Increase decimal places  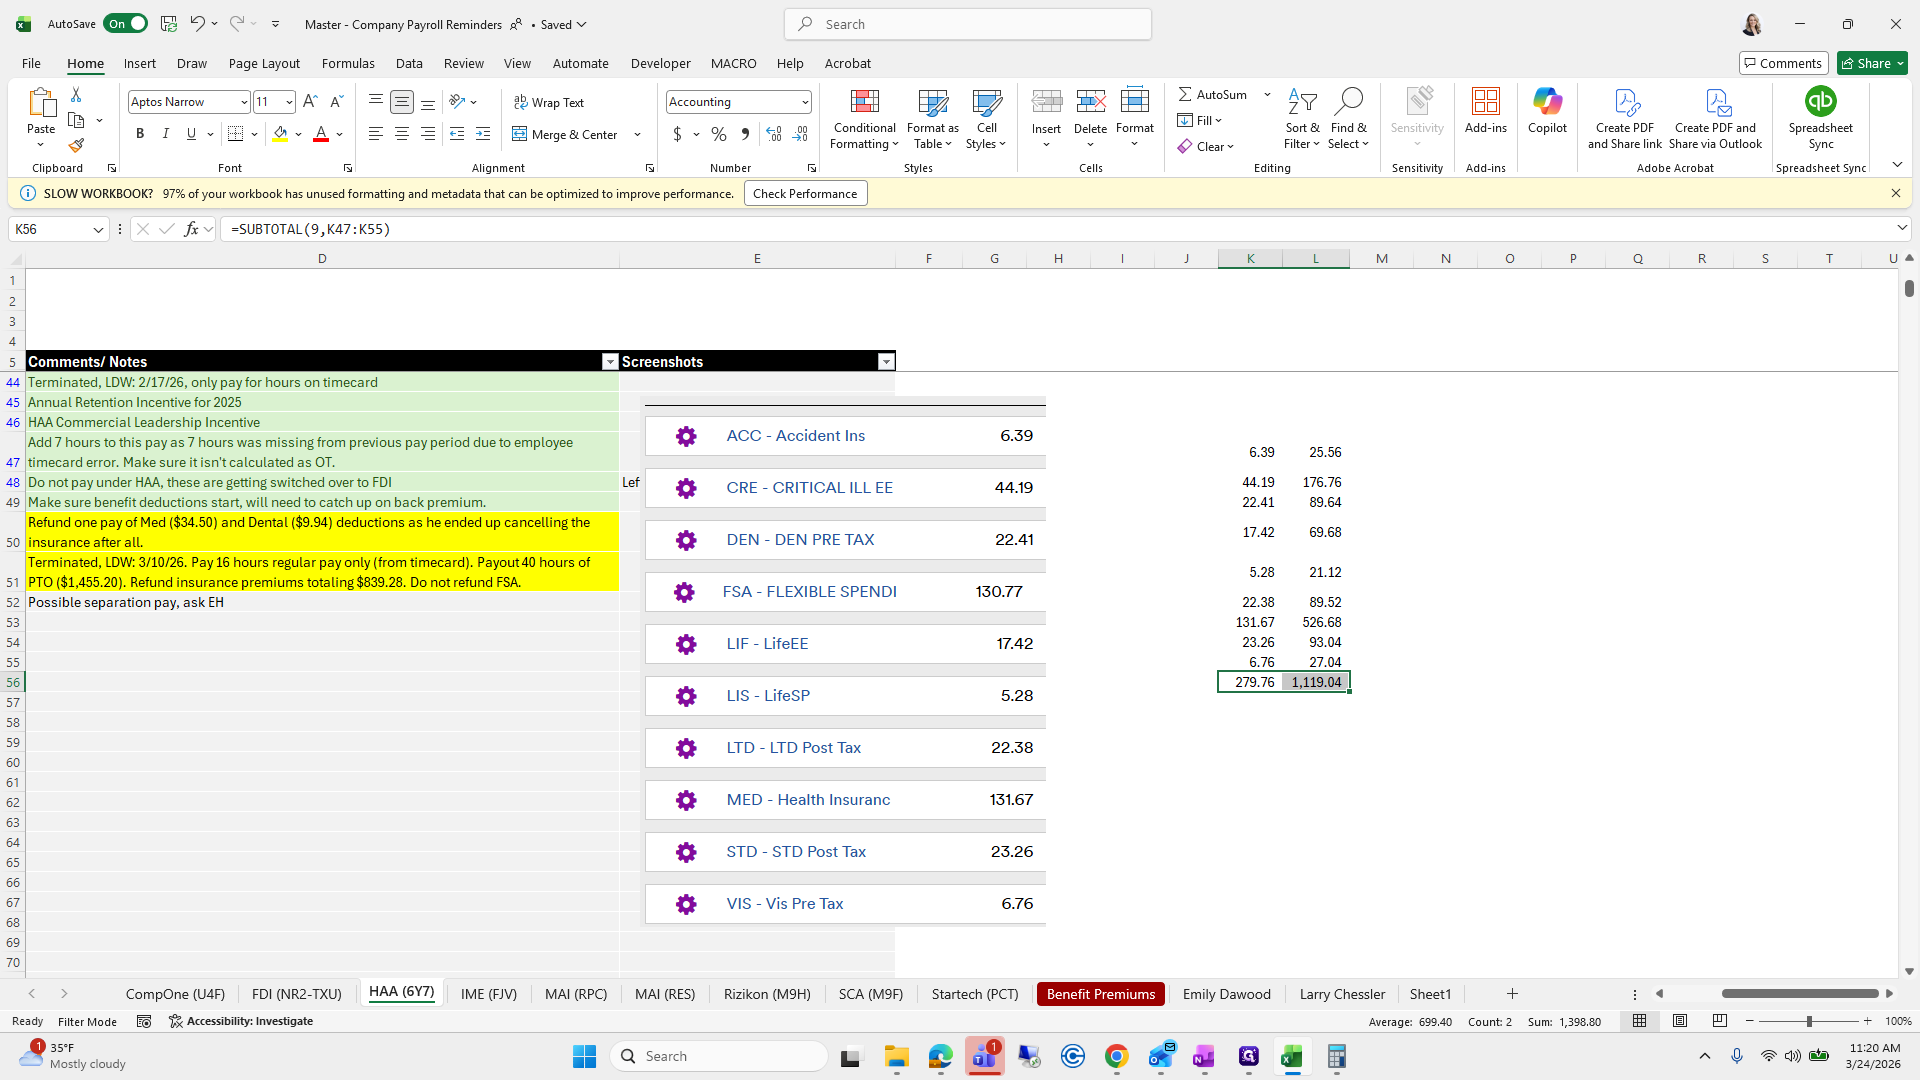(774, 134)
